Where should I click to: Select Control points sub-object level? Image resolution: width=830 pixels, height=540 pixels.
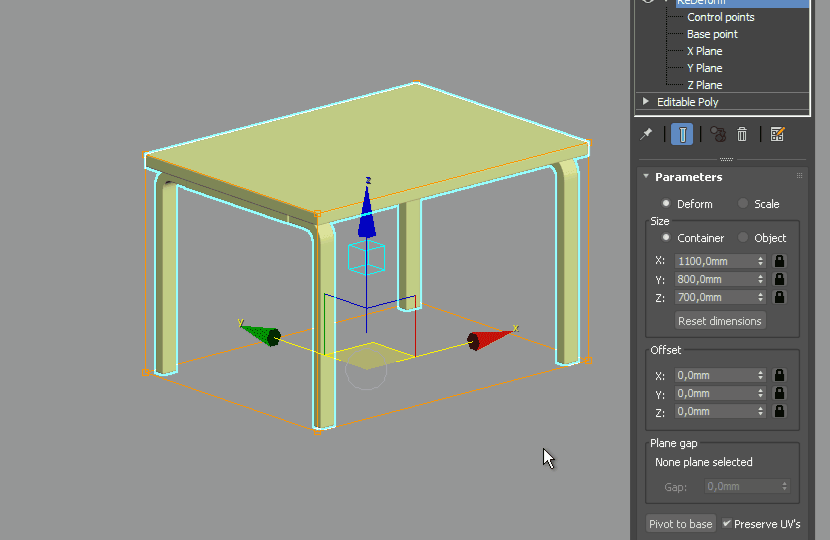[720, 17]
